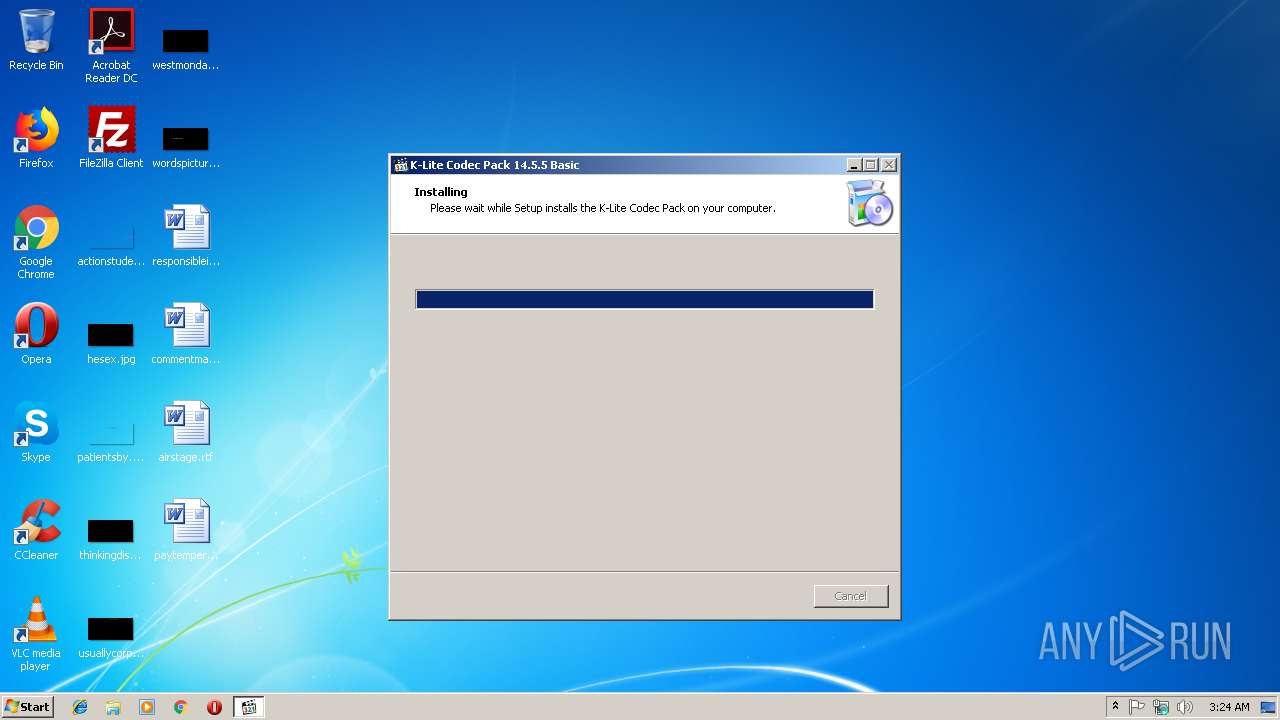This screenshot has width=1280, height=720.
Task: Select the usuallycorp file icon
Action: click(111, 636)
